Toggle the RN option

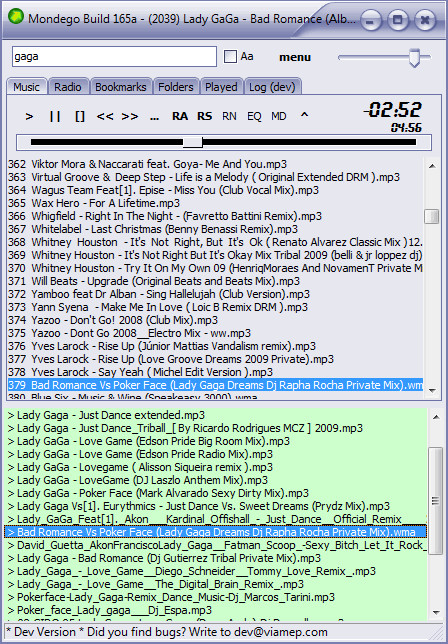tap(229, 117)
